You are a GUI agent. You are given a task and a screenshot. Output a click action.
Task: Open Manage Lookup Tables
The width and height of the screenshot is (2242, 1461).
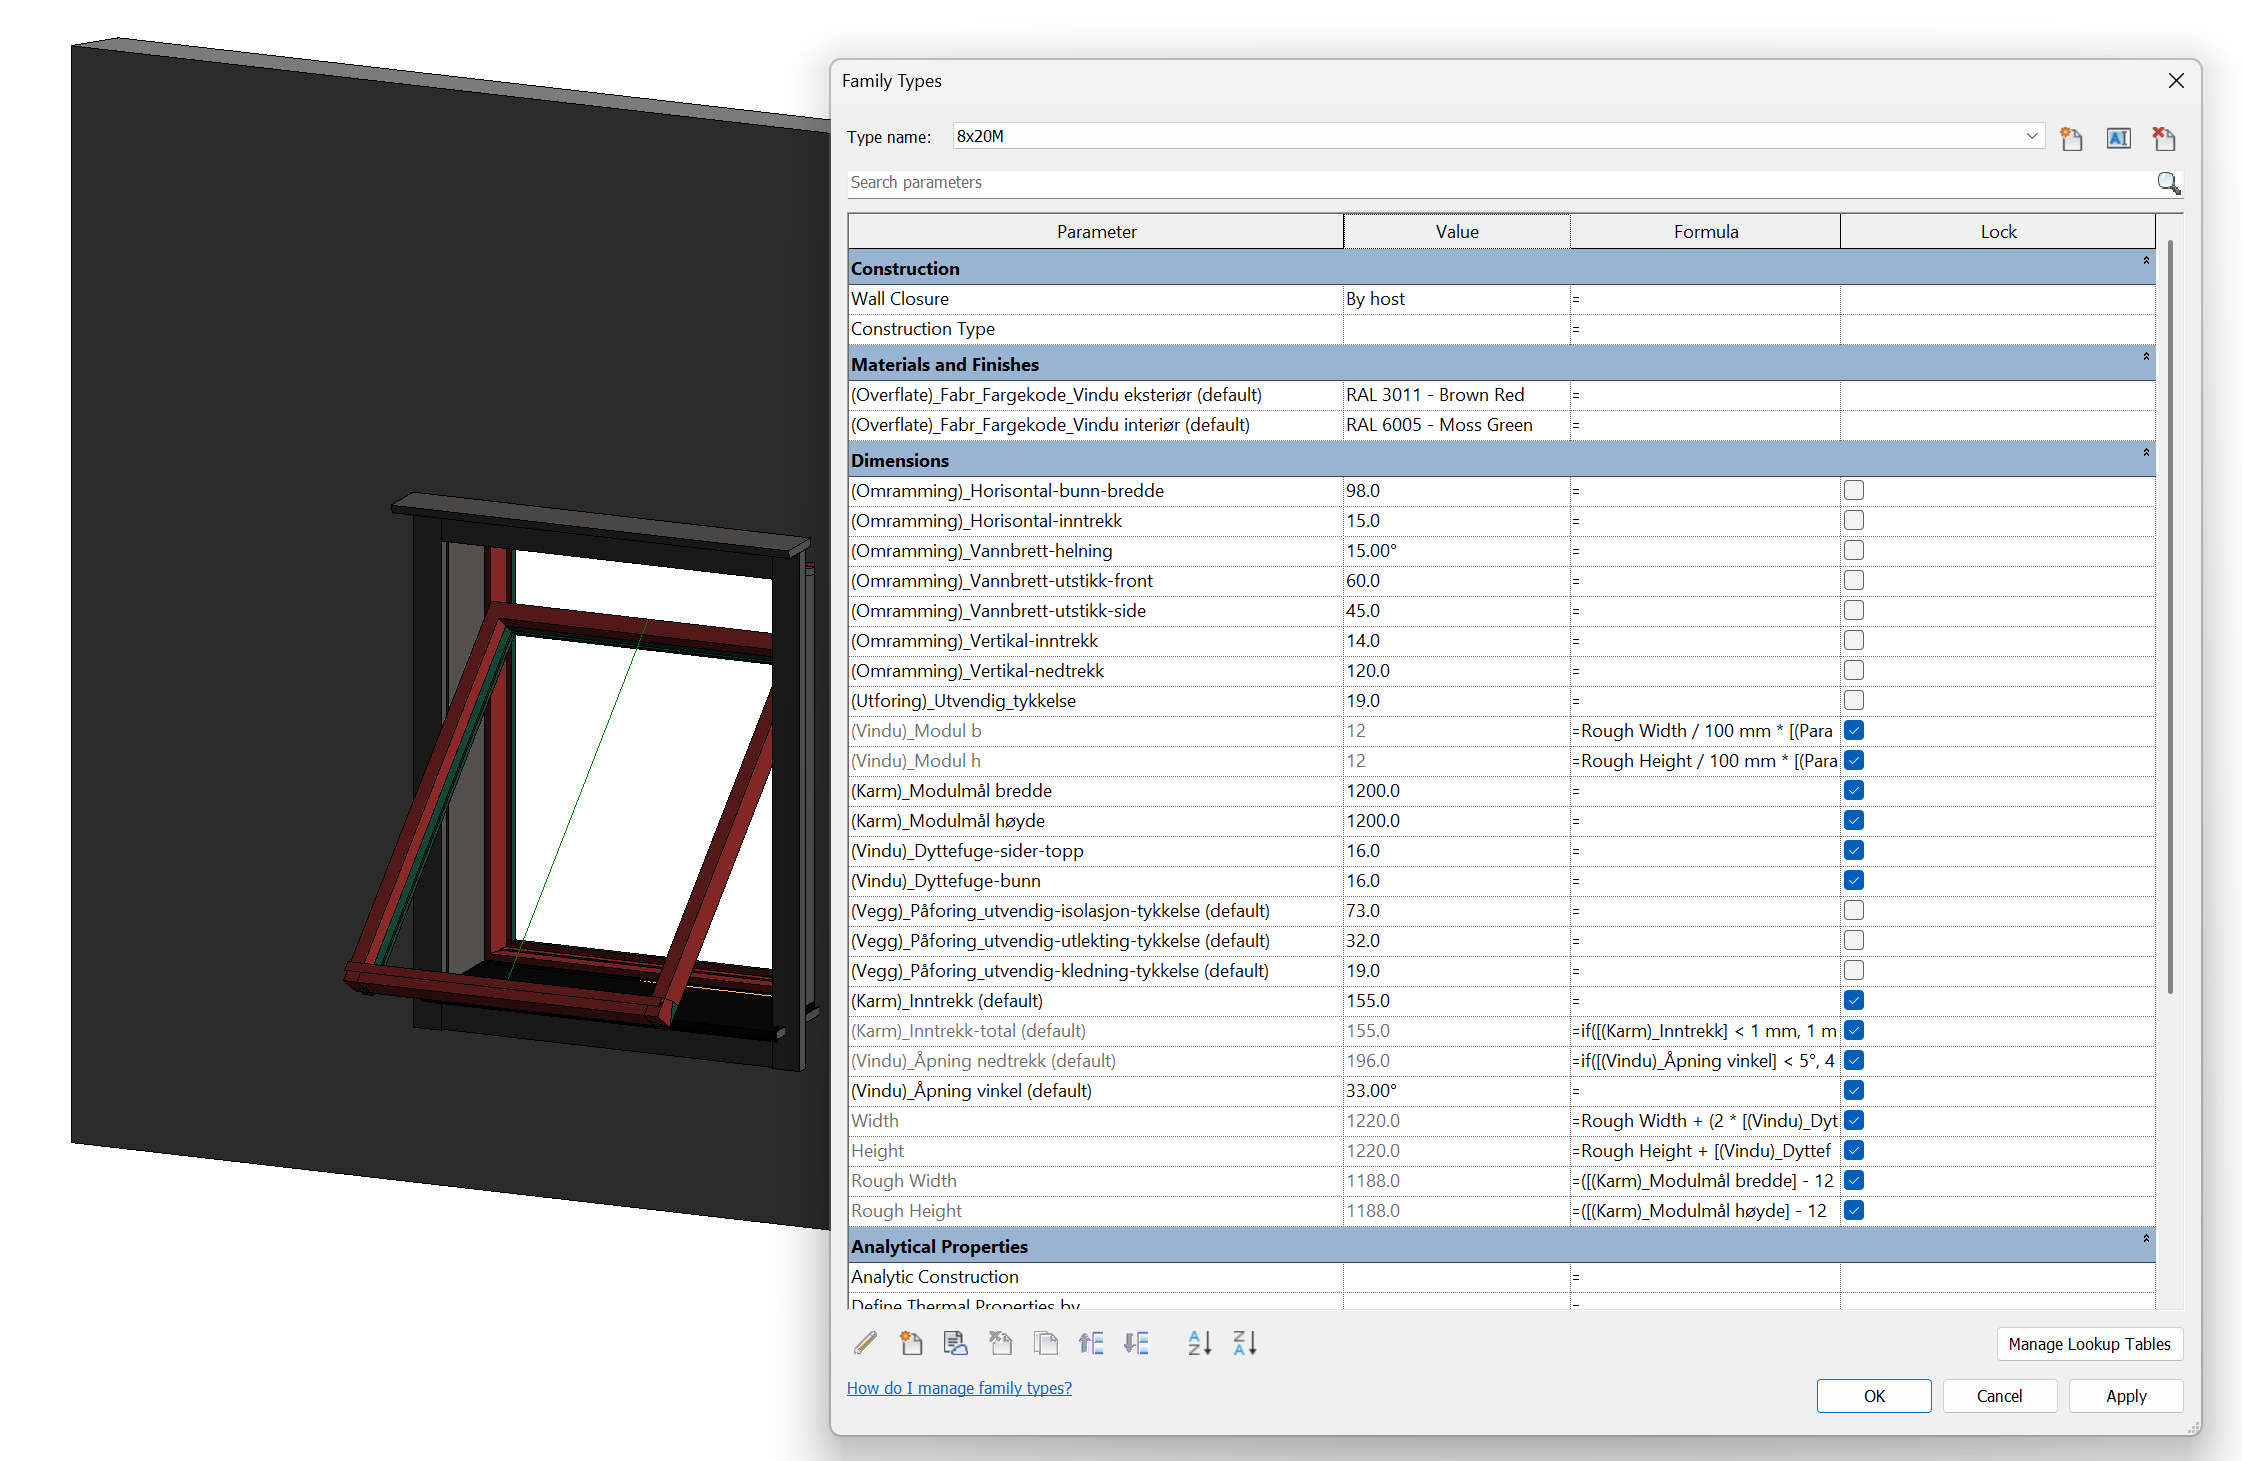coord(2089,1344)
